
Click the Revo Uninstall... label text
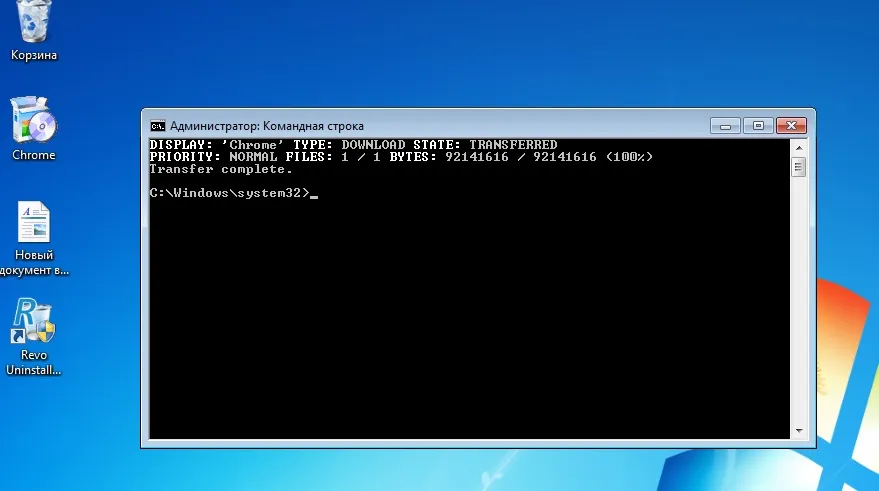[34, 362]
